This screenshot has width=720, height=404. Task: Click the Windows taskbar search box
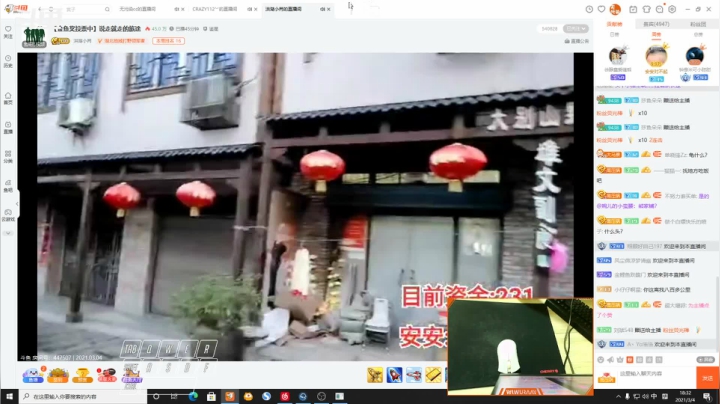tap(83, 396)
